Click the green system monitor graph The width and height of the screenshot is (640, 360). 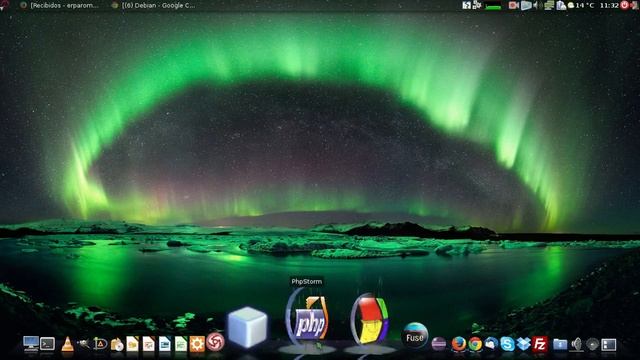tap(493, 5)
